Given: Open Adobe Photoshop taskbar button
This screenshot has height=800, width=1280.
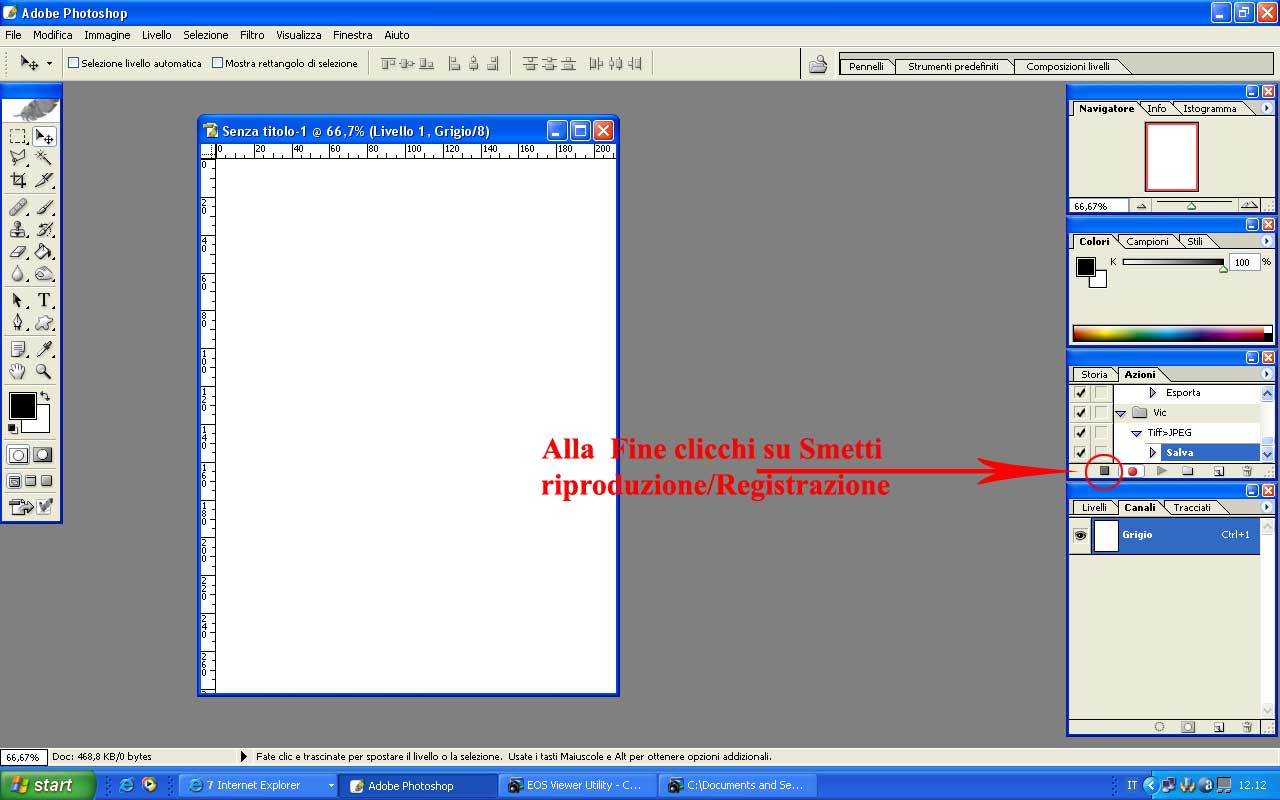Looking at the screenshot, I should (416, 786).
